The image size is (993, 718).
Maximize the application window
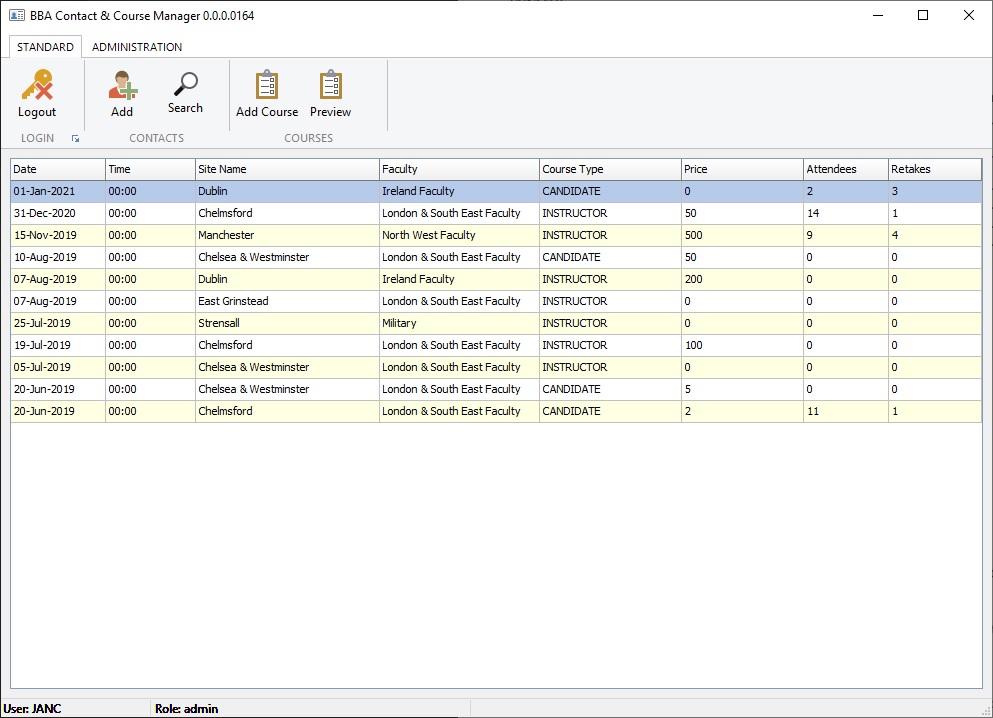(x=923, y=15)
